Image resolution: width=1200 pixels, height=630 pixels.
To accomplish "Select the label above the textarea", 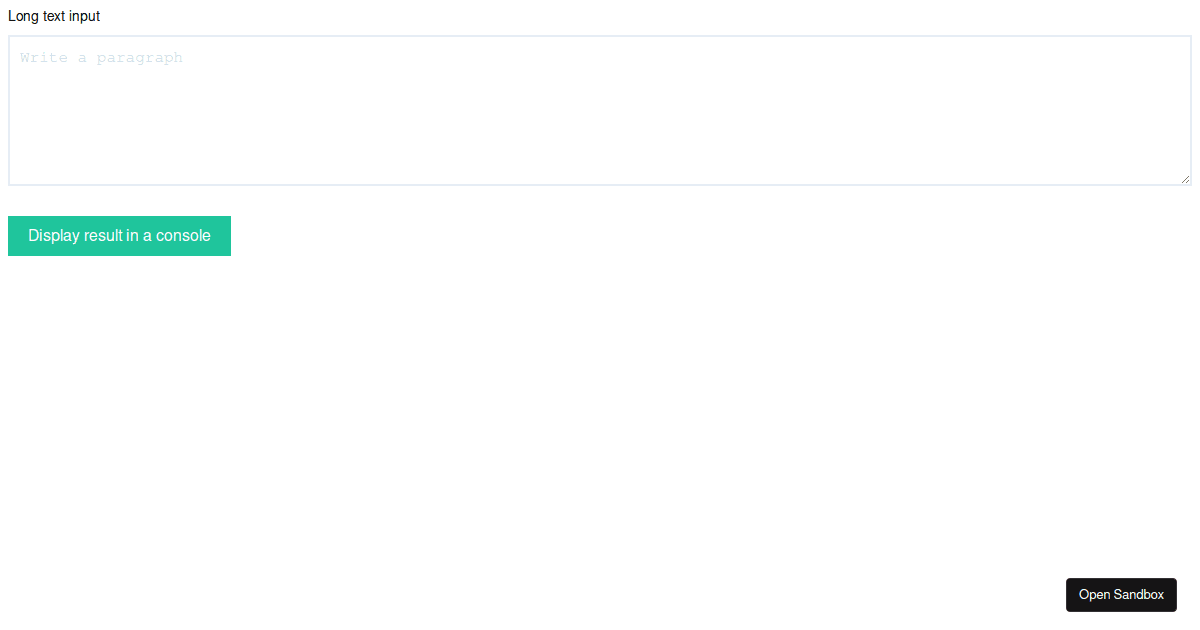I will click(54, 16).
